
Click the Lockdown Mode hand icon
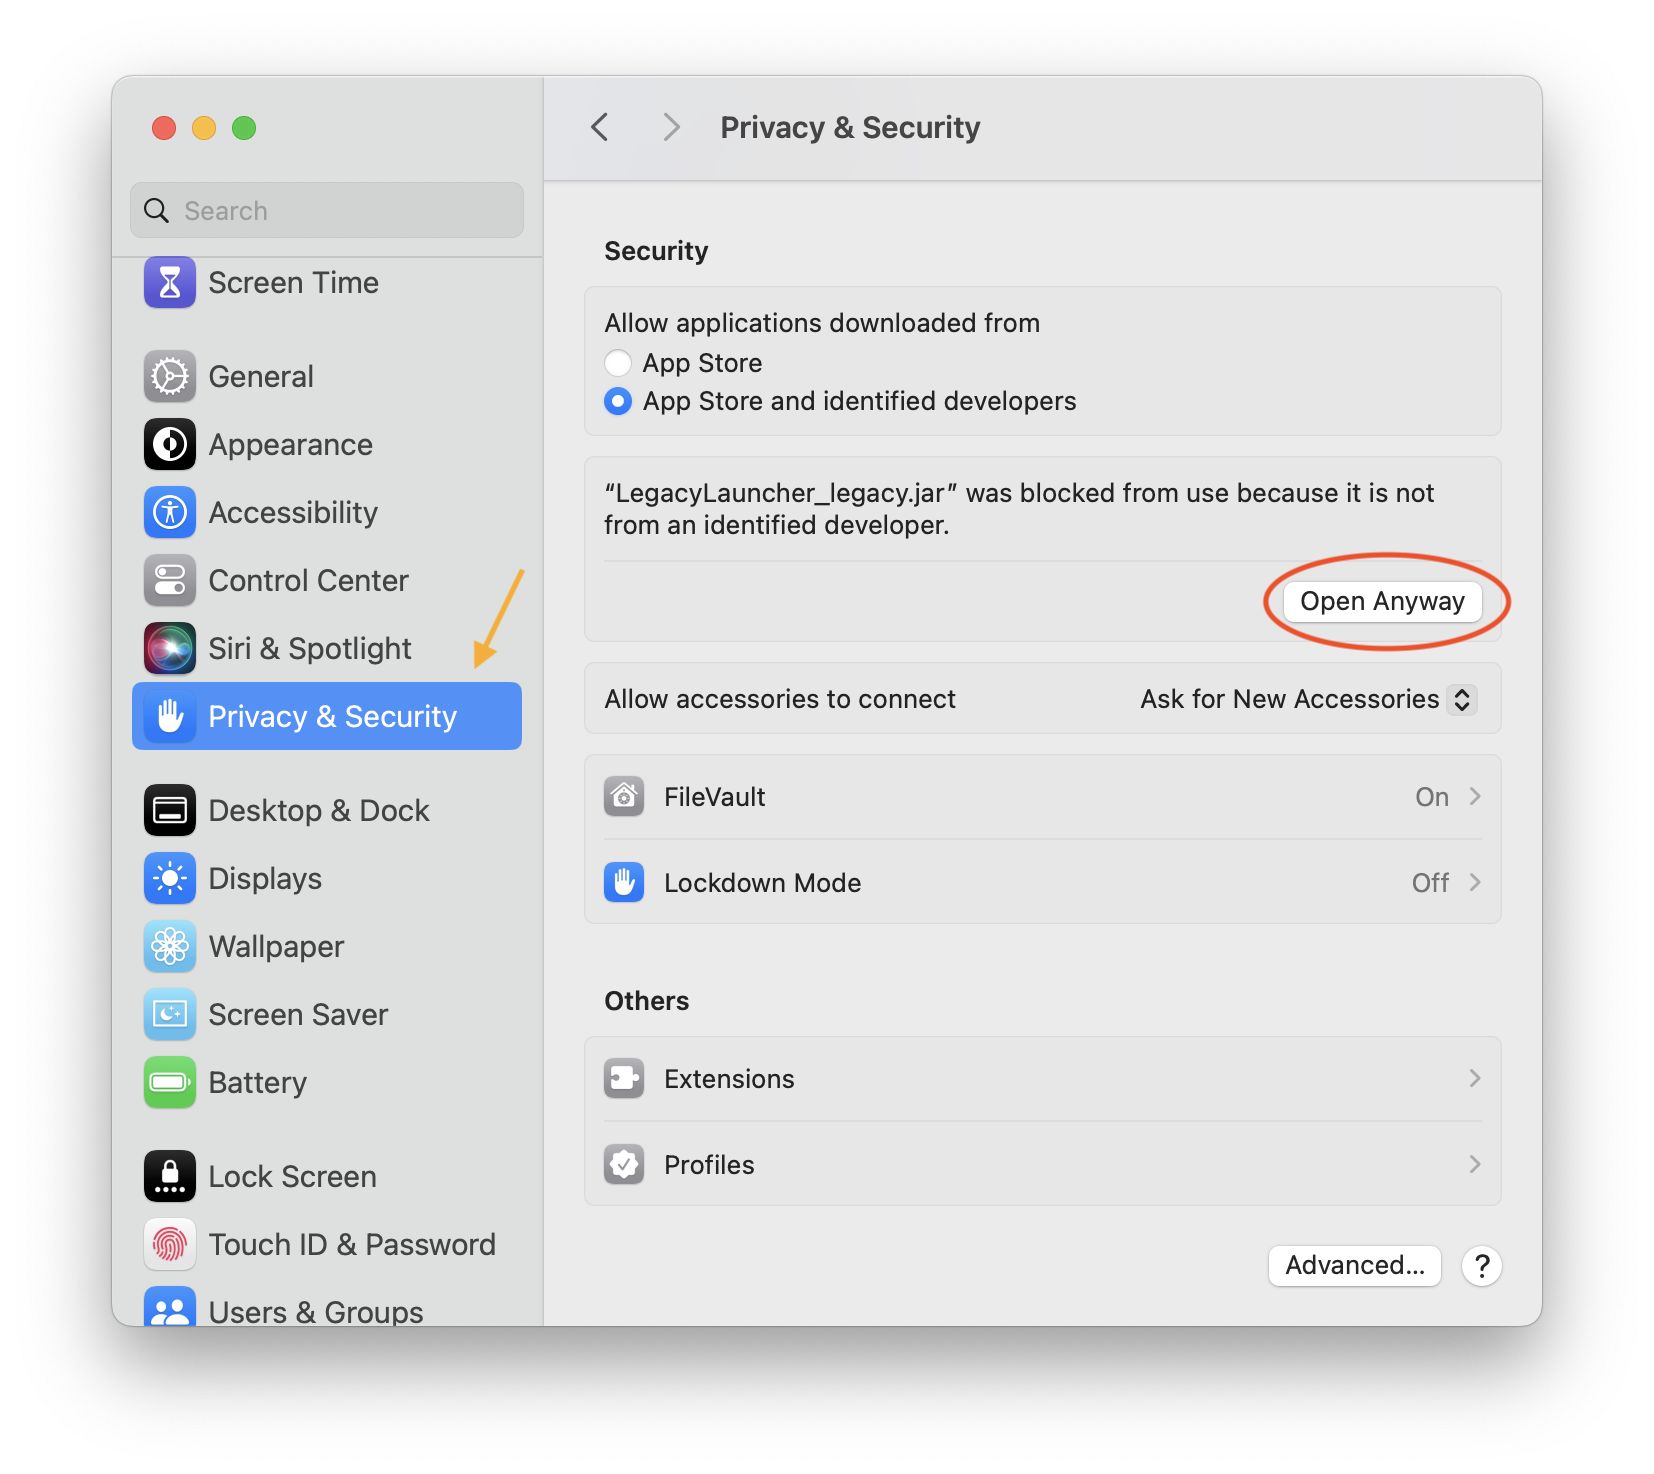click(624, 882)
